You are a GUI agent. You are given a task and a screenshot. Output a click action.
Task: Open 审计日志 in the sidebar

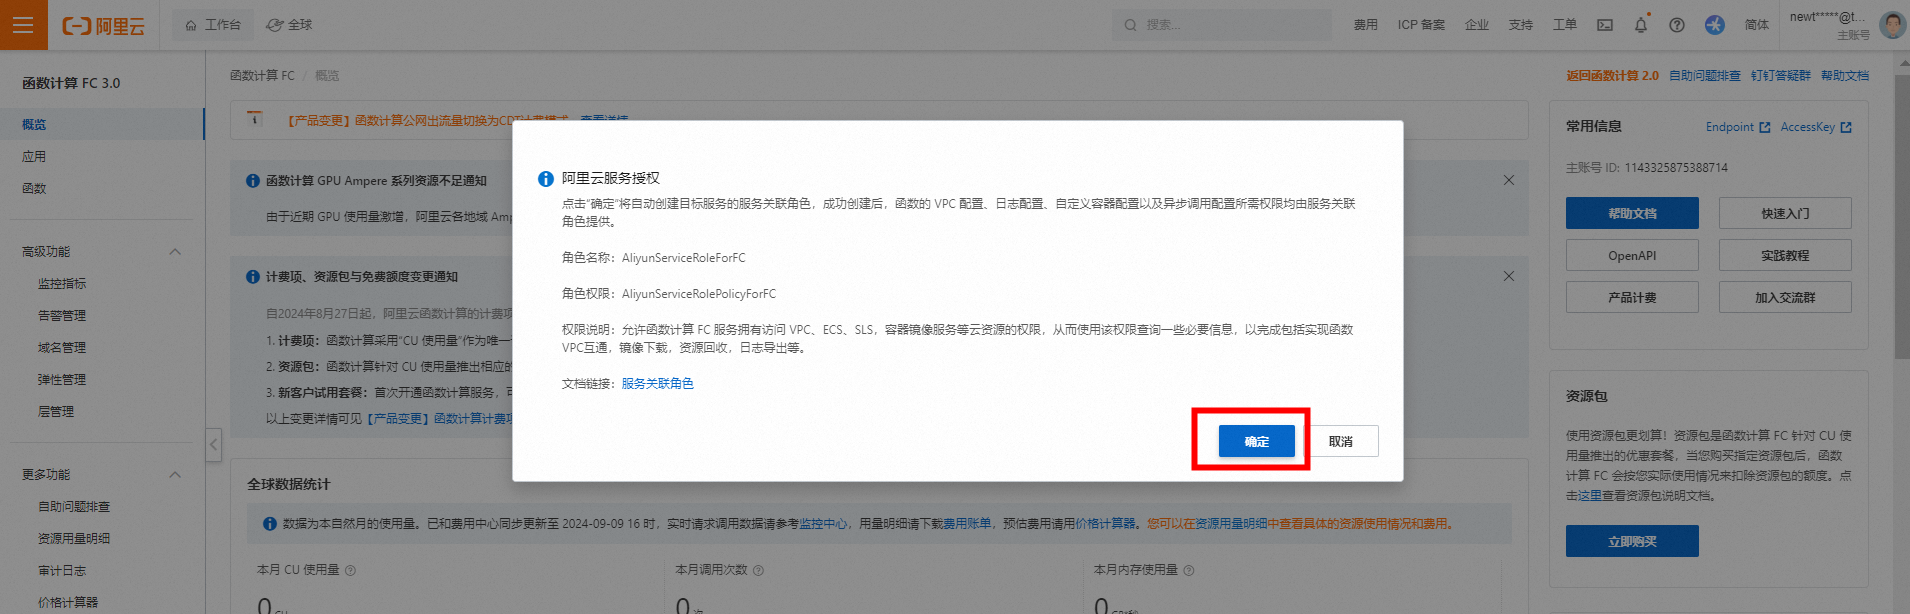[62, 571]
